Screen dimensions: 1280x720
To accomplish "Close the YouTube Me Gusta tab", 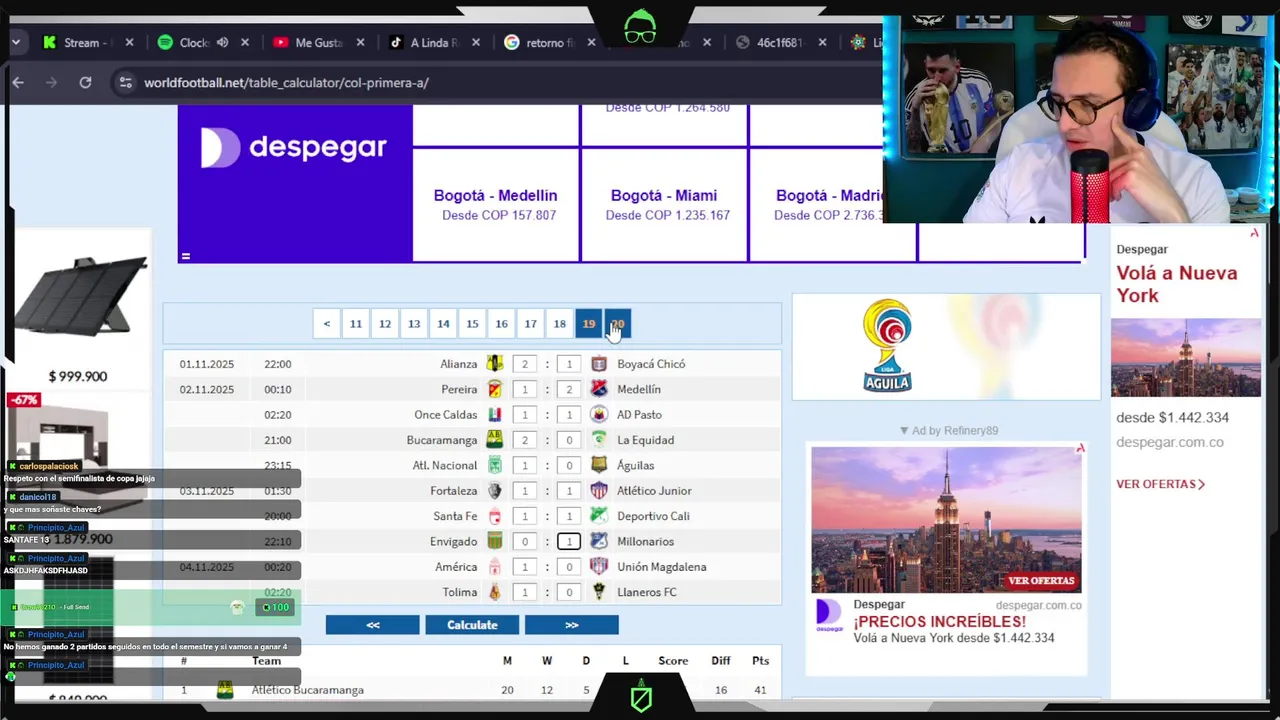I will 361,43.
